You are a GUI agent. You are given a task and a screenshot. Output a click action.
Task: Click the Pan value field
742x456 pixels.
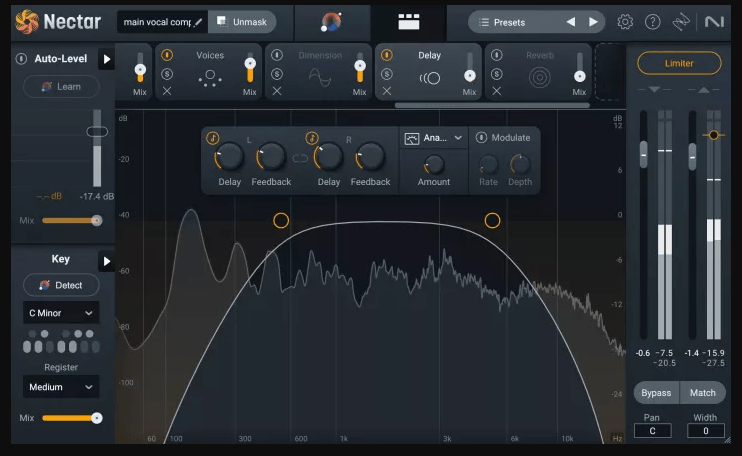pyautogui.click(x=652, y=431)
